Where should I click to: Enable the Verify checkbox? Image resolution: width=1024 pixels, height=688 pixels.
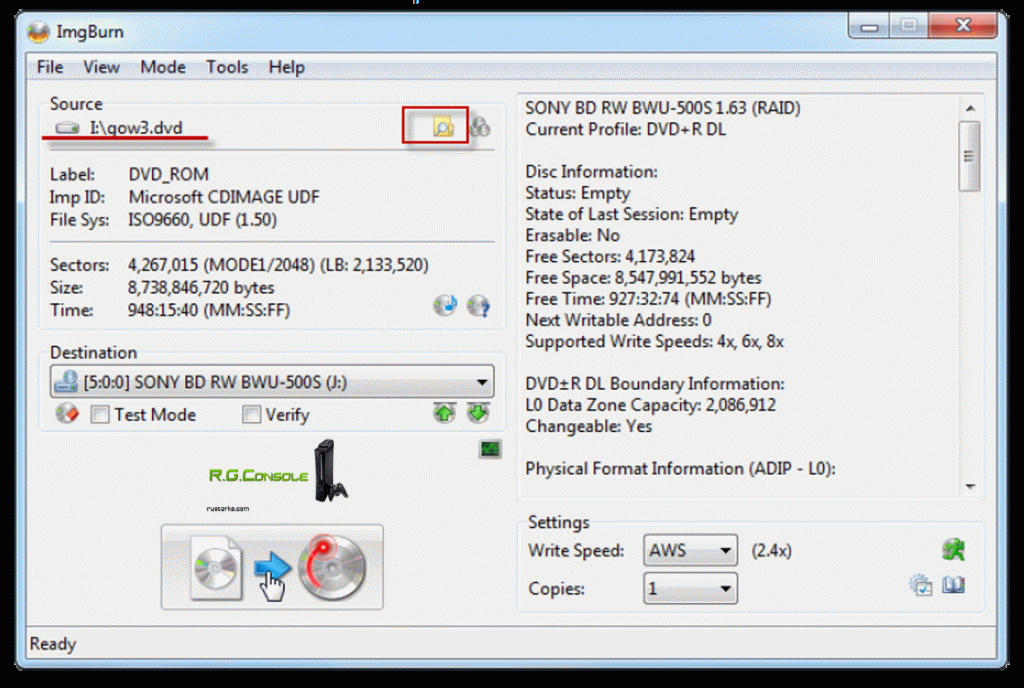[x=251, y=414]
